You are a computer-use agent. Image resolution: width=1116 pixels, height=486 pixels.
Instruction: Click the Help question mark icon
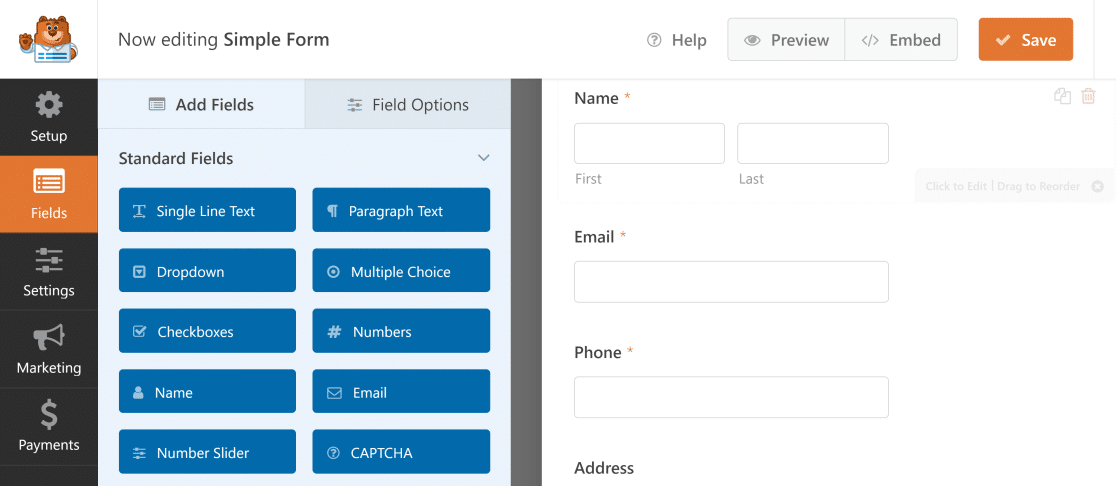[655, 40]
